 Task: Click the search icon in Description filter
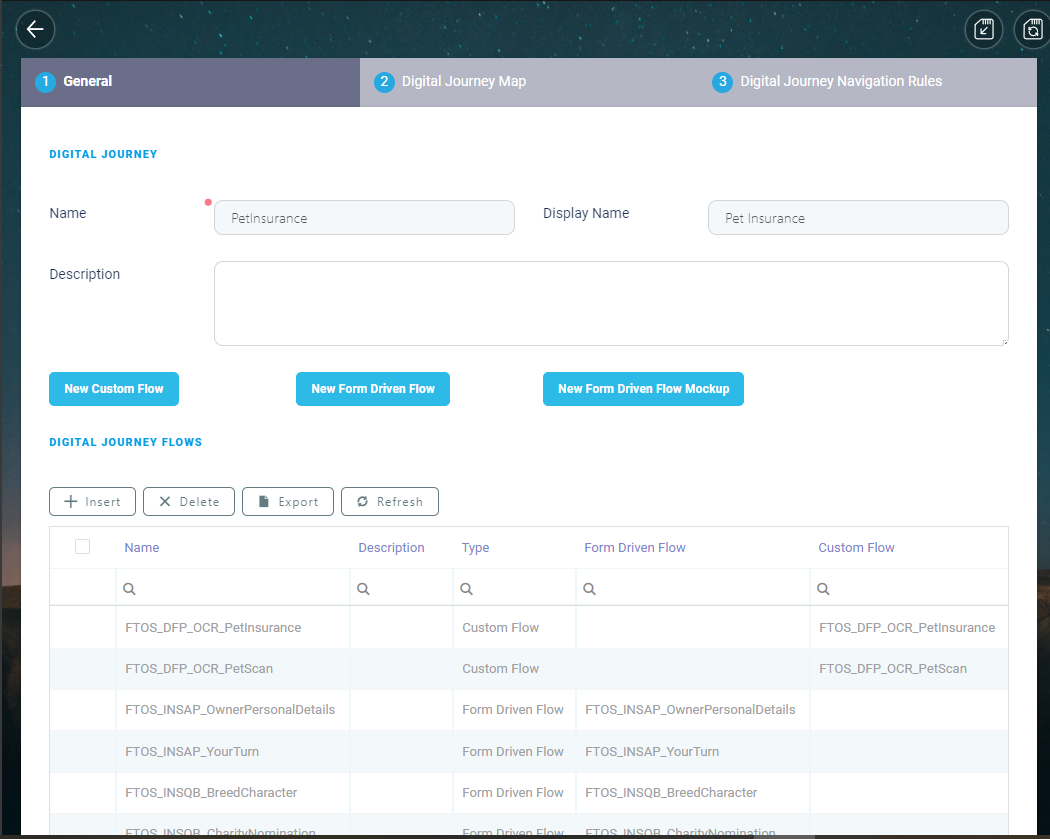point(363,589)
